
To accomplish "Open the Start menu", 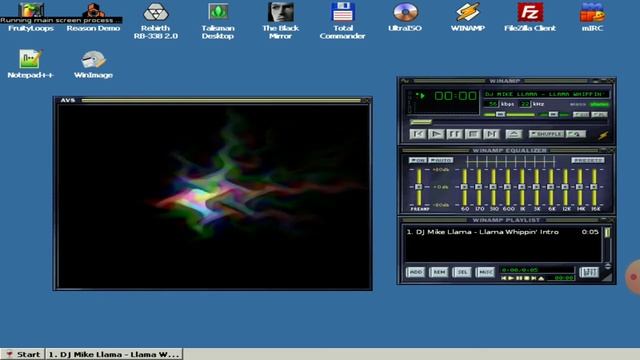I will 22,354.
